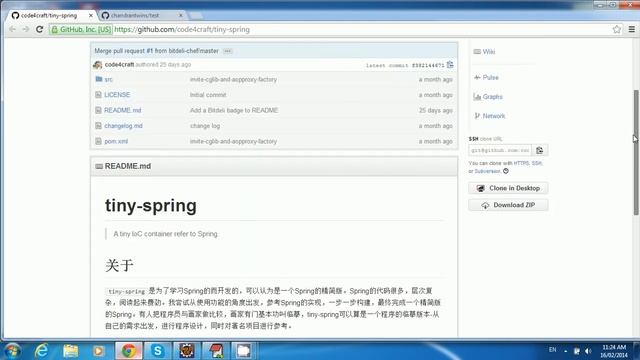Switch clone URL to Subversion
This screenshot has height=360, width=640.
(487, 171)
